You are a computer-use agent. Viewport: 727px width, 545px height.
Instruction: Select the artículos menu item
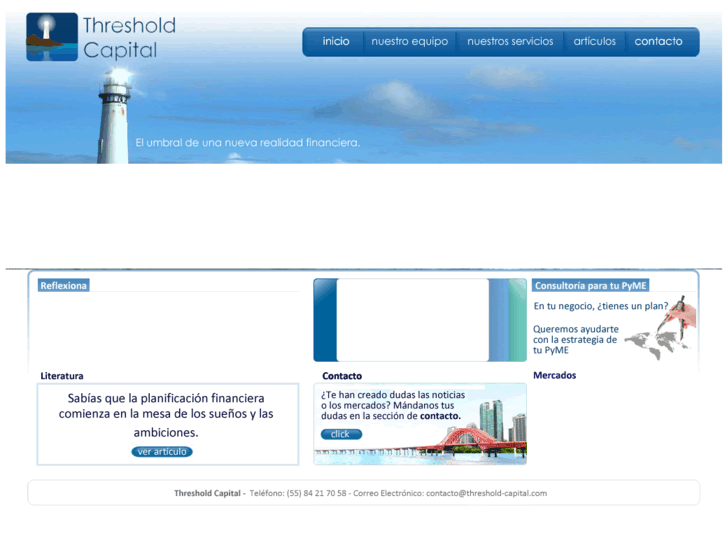pos(594,41)
